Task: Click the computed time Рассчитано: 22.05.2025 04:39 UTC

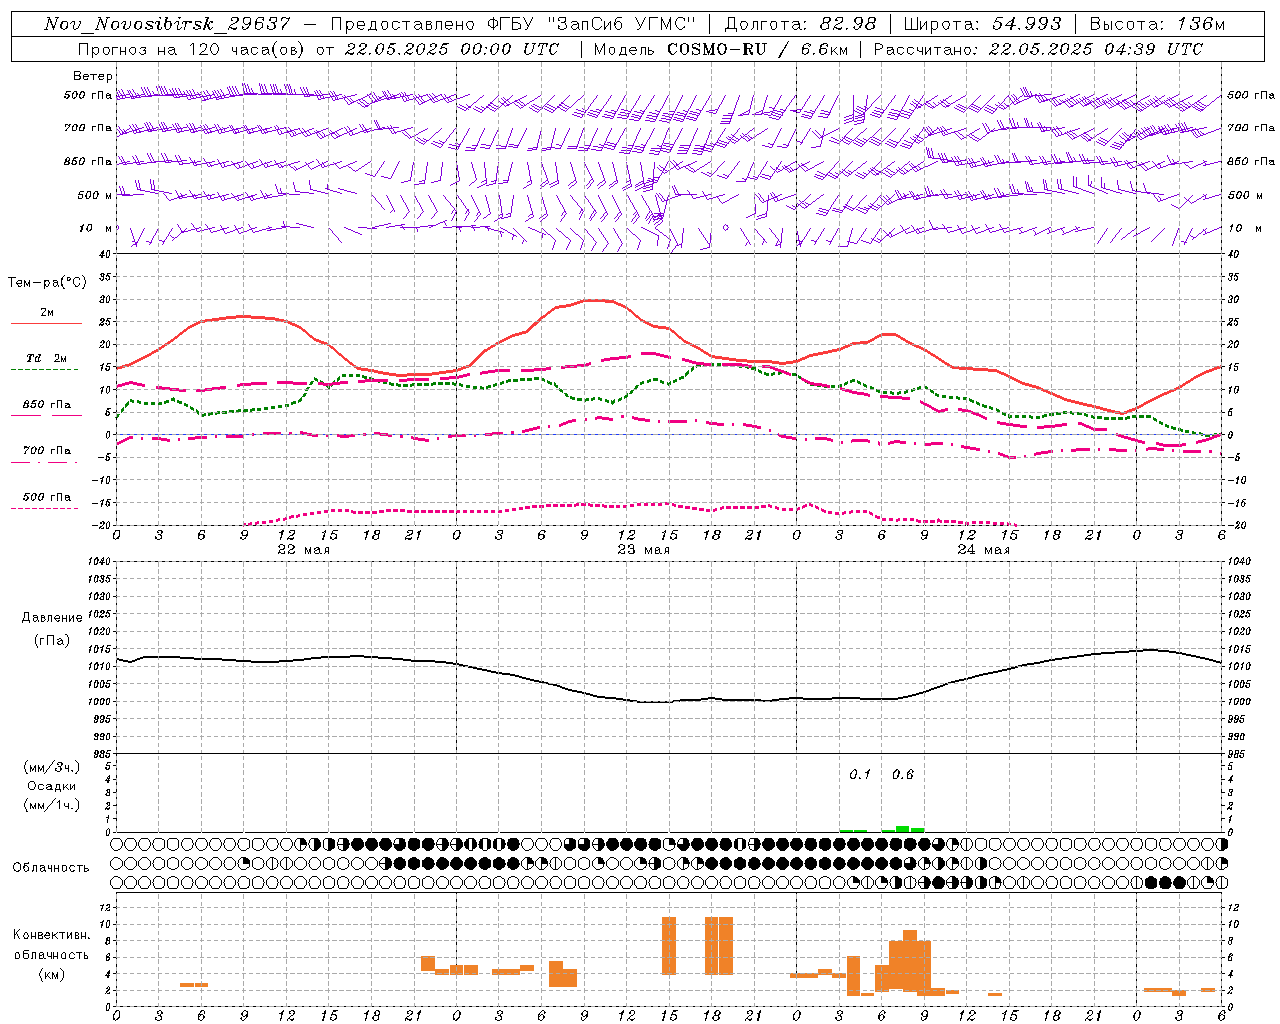Action: (1038, 49)
